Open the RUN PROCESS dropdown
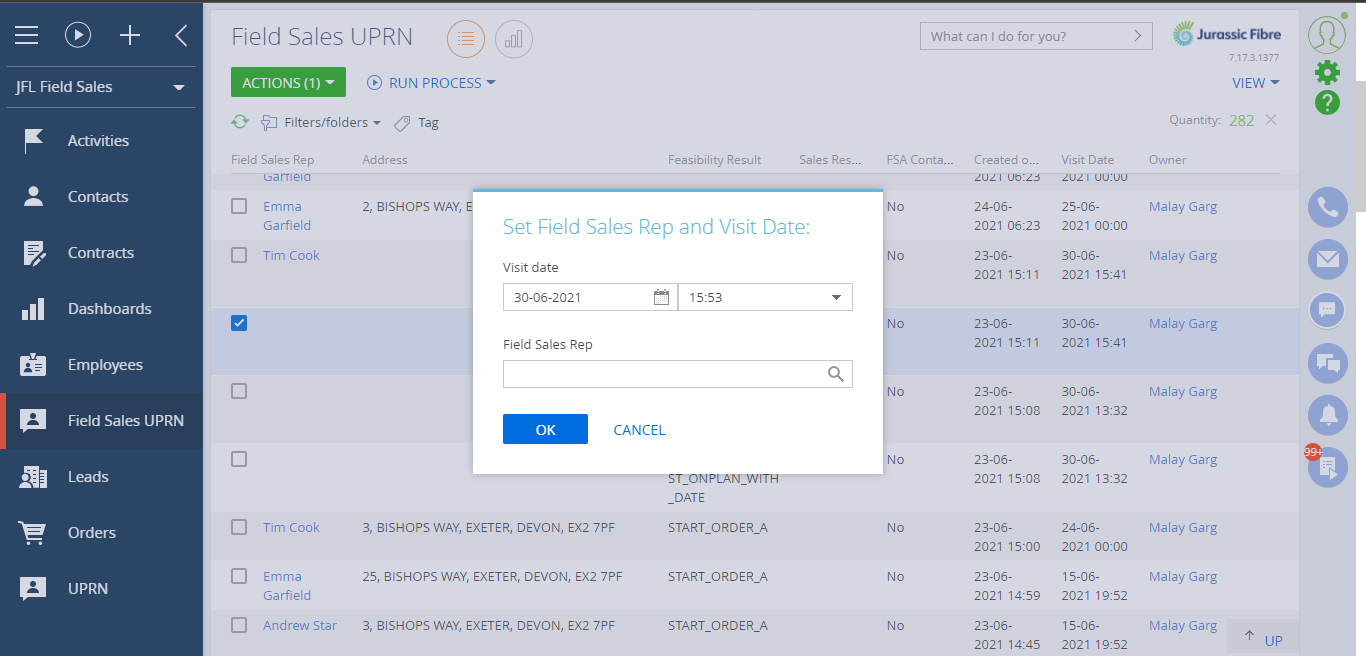This screenshot has width=1366, height=656. click(x=431, y=83)
